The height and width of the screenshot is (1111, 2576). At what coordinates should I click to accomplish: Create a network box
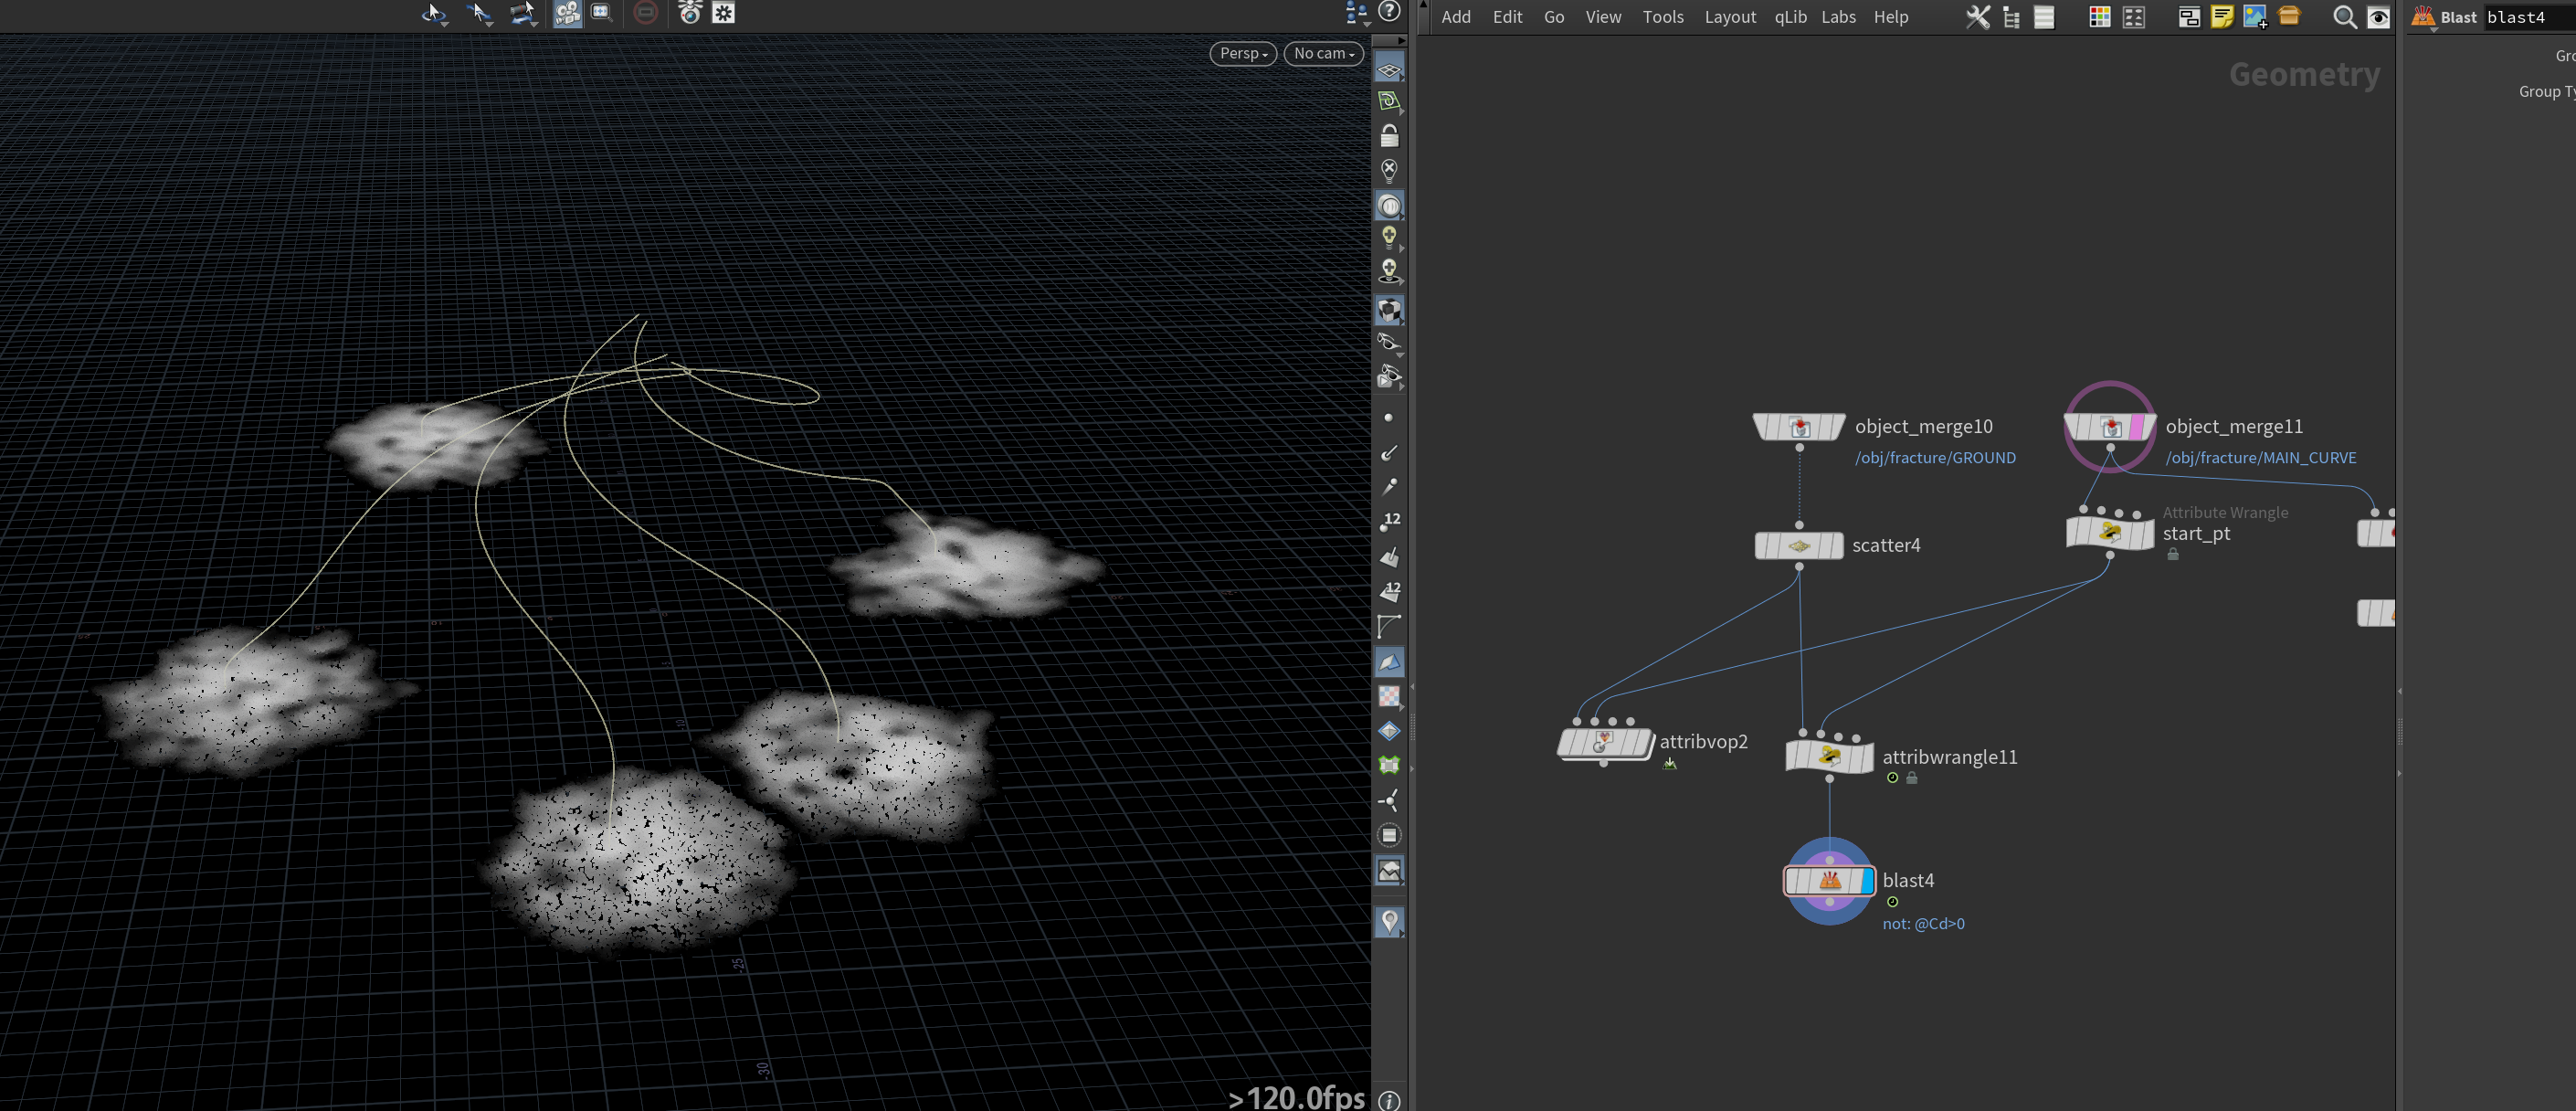coord(2189,17)
